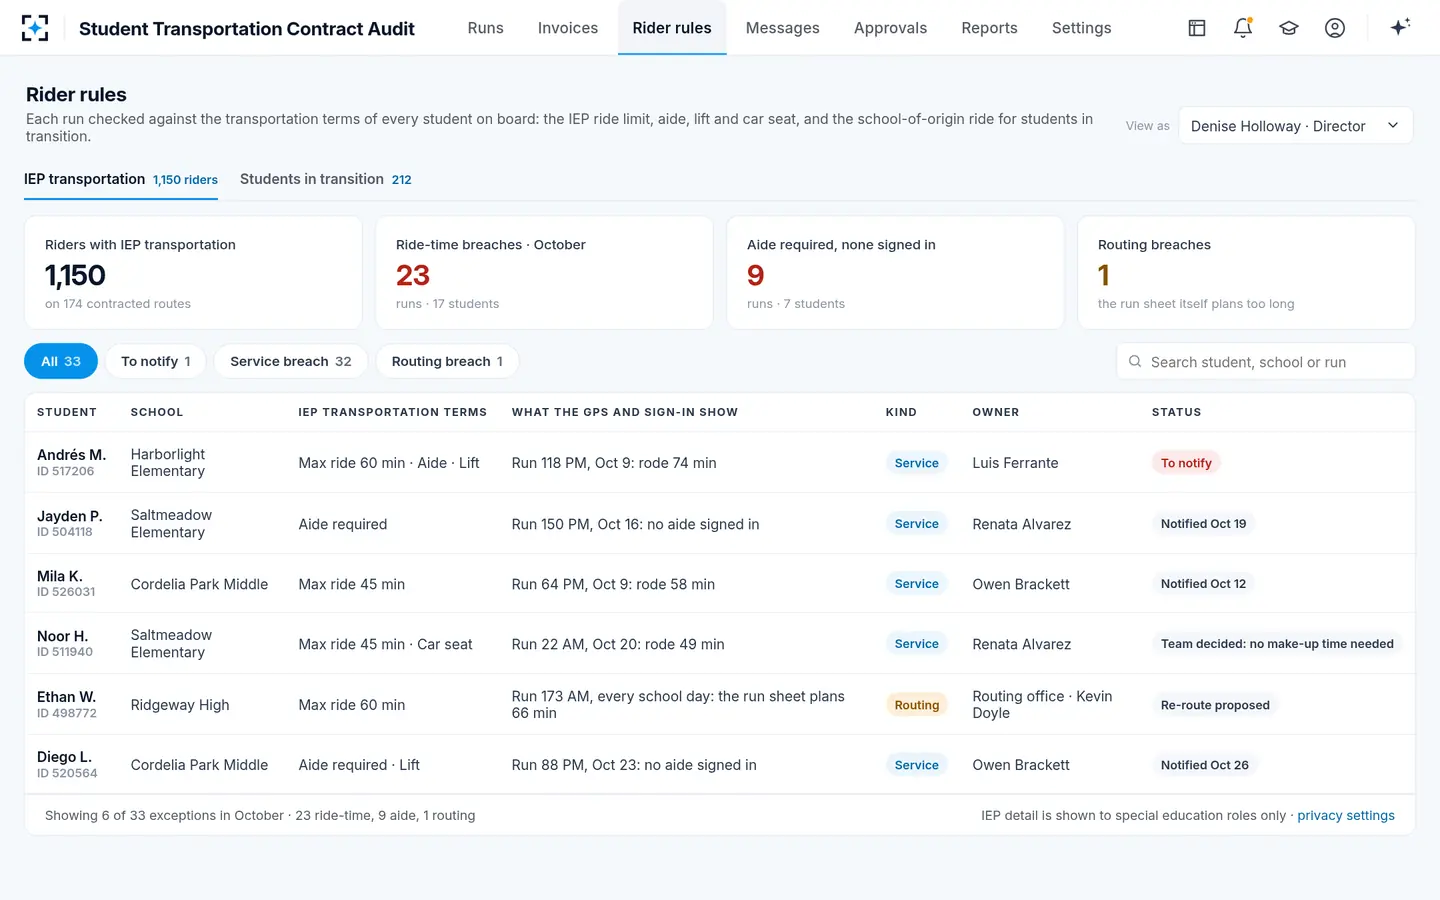This screenshot has height=900, width=1440.
Task: Switch to Students in transition sub-tab
Action: pos(326,180)
